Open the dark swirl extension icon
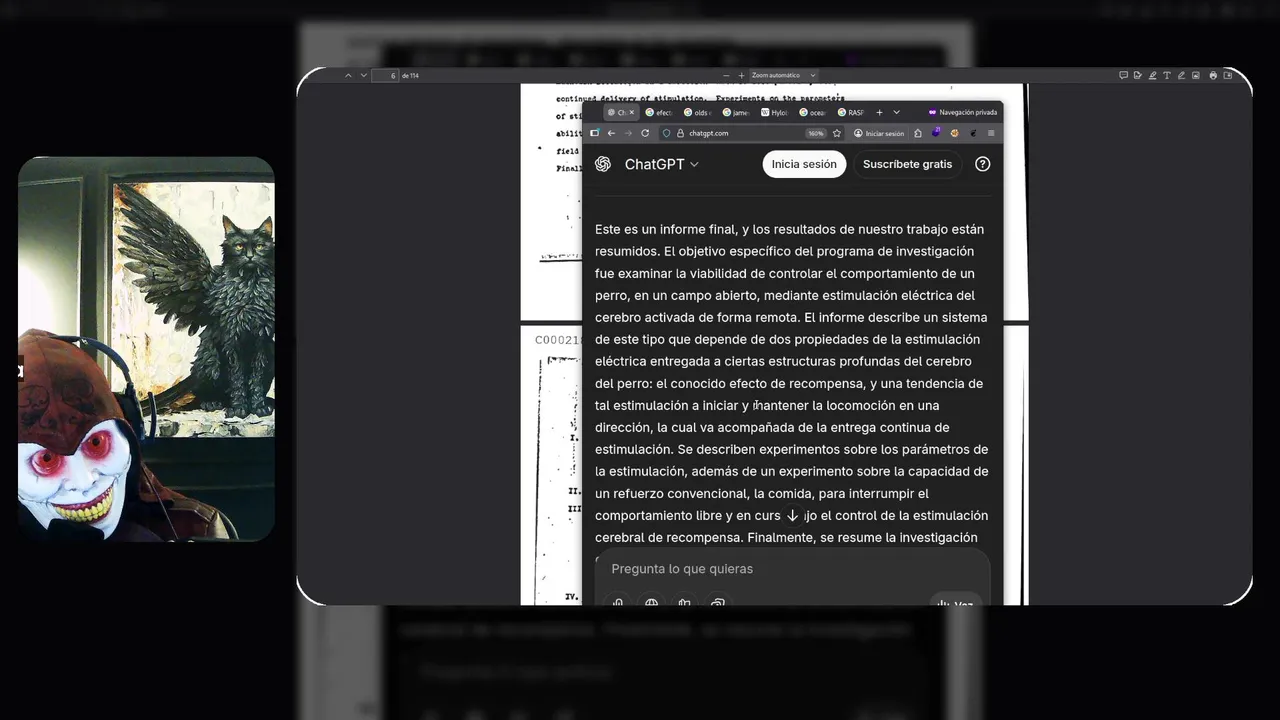1280x720 pixels. [973, 133]
